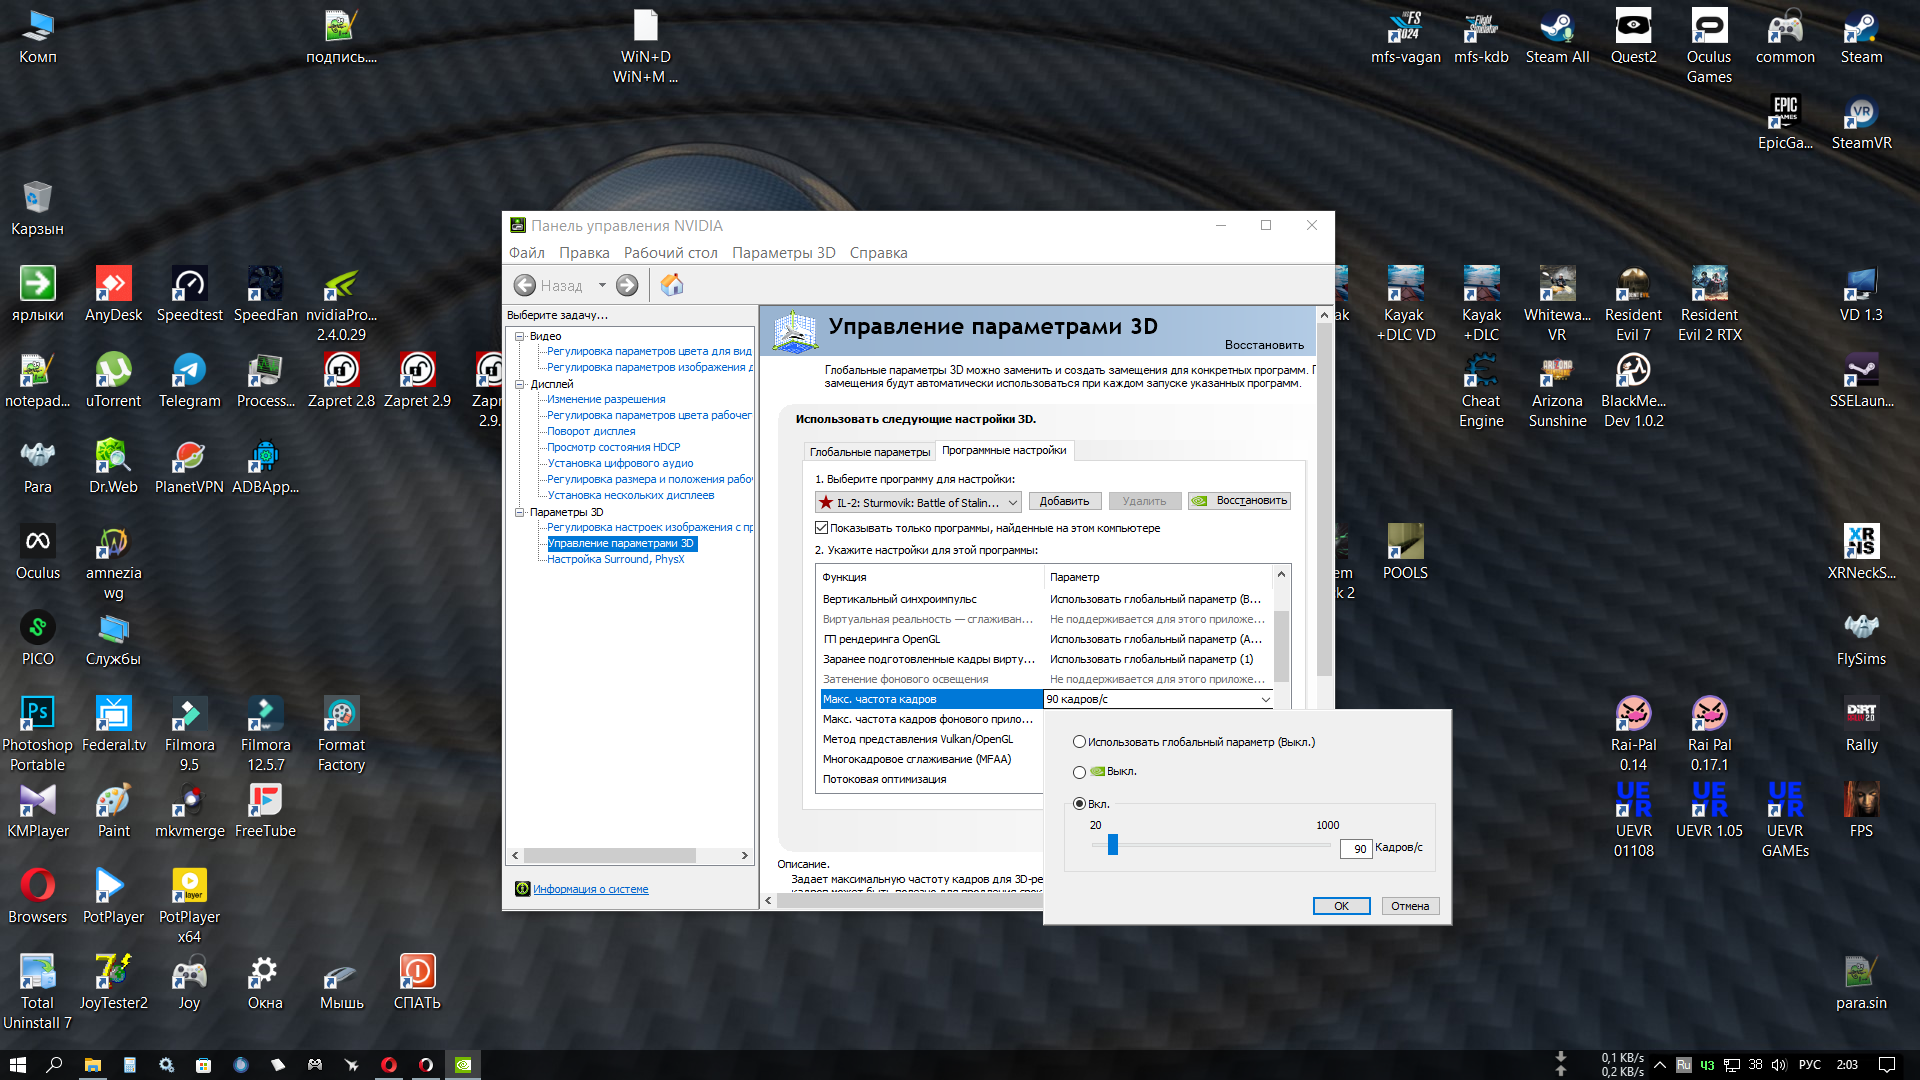Open the Speedtest desktop icon
The height and width of the screenshot is (1080, 1920).
[x=189, y=294]
